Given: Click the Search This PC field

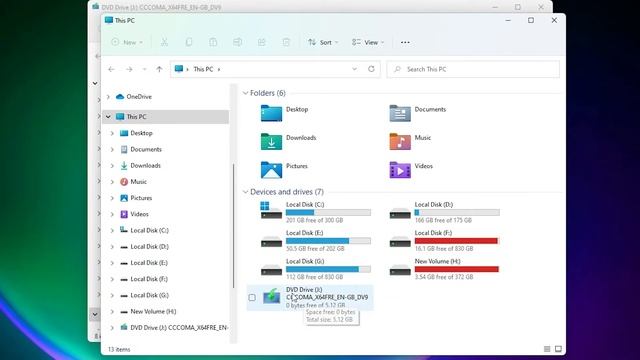Looking at the screenshot, I should (x=473, y=69).
